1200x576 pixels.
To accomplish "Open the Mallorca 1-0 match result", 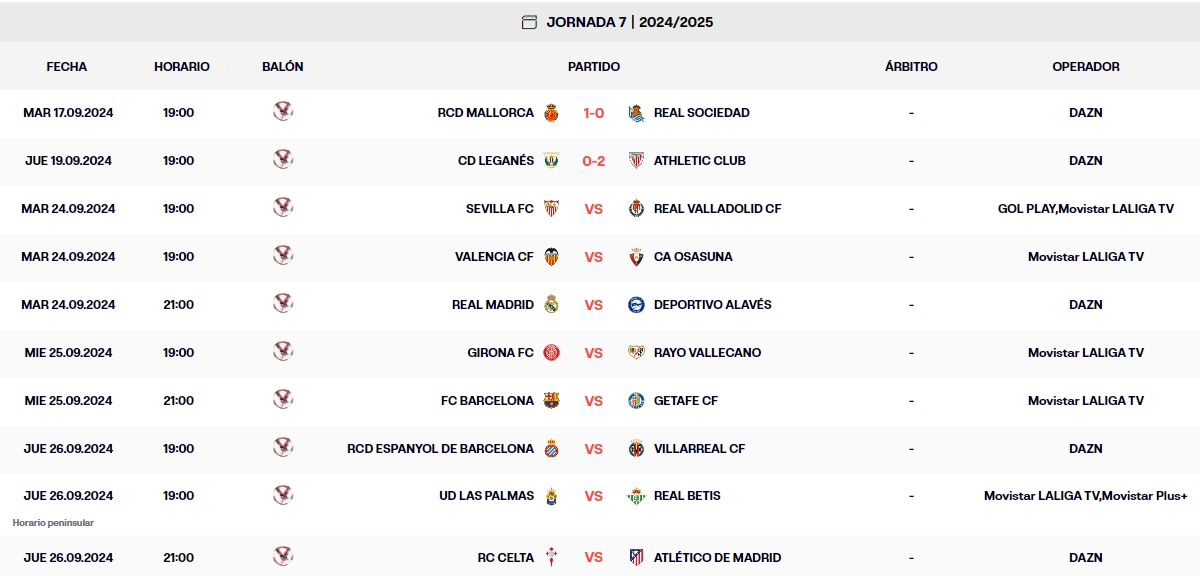I will (x=594, y=113).
